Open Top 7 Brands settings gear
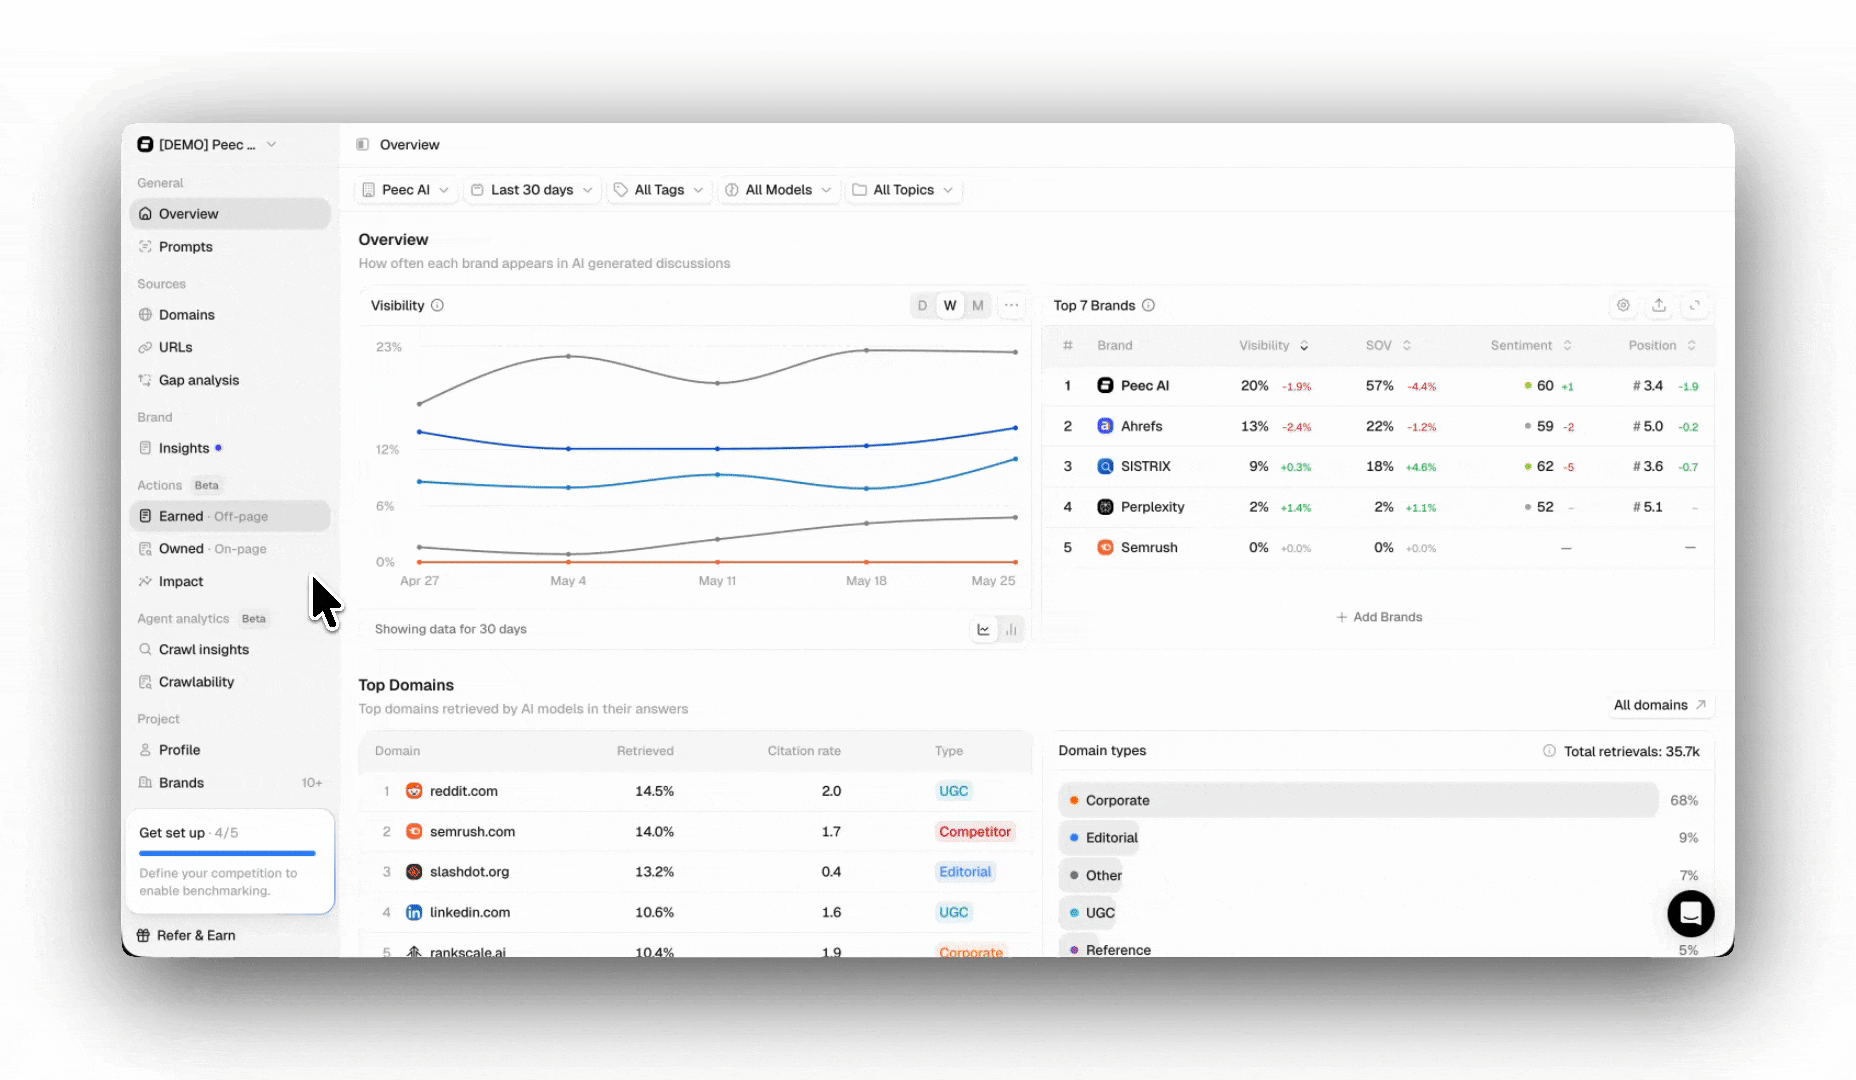The width and height of the screenshot is (1856, 1080). click(x=1623, y=306)
